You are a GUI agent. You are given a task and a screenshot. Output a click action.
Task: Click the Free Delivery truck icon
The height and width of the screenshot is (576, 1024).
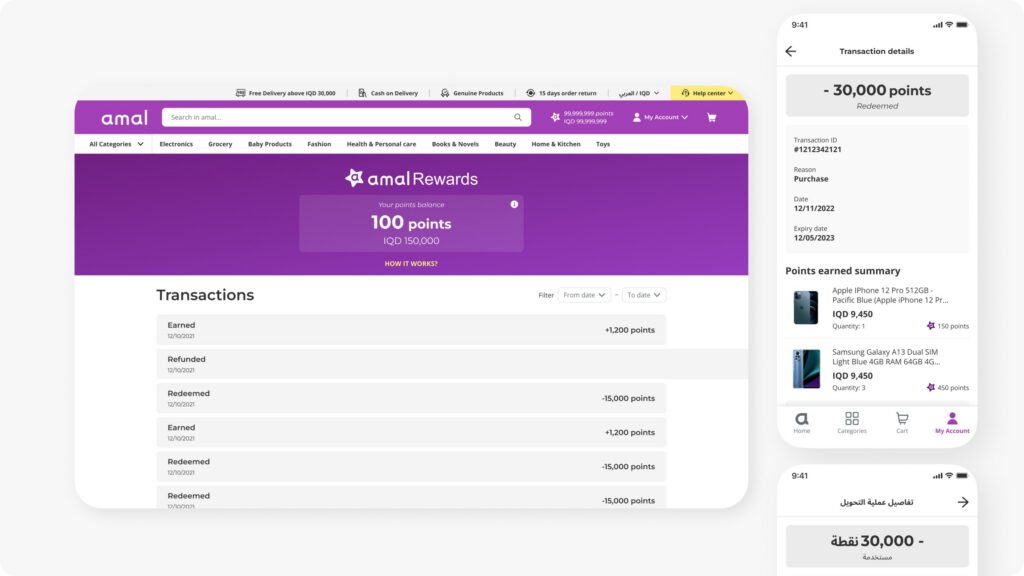click(240, 93)
